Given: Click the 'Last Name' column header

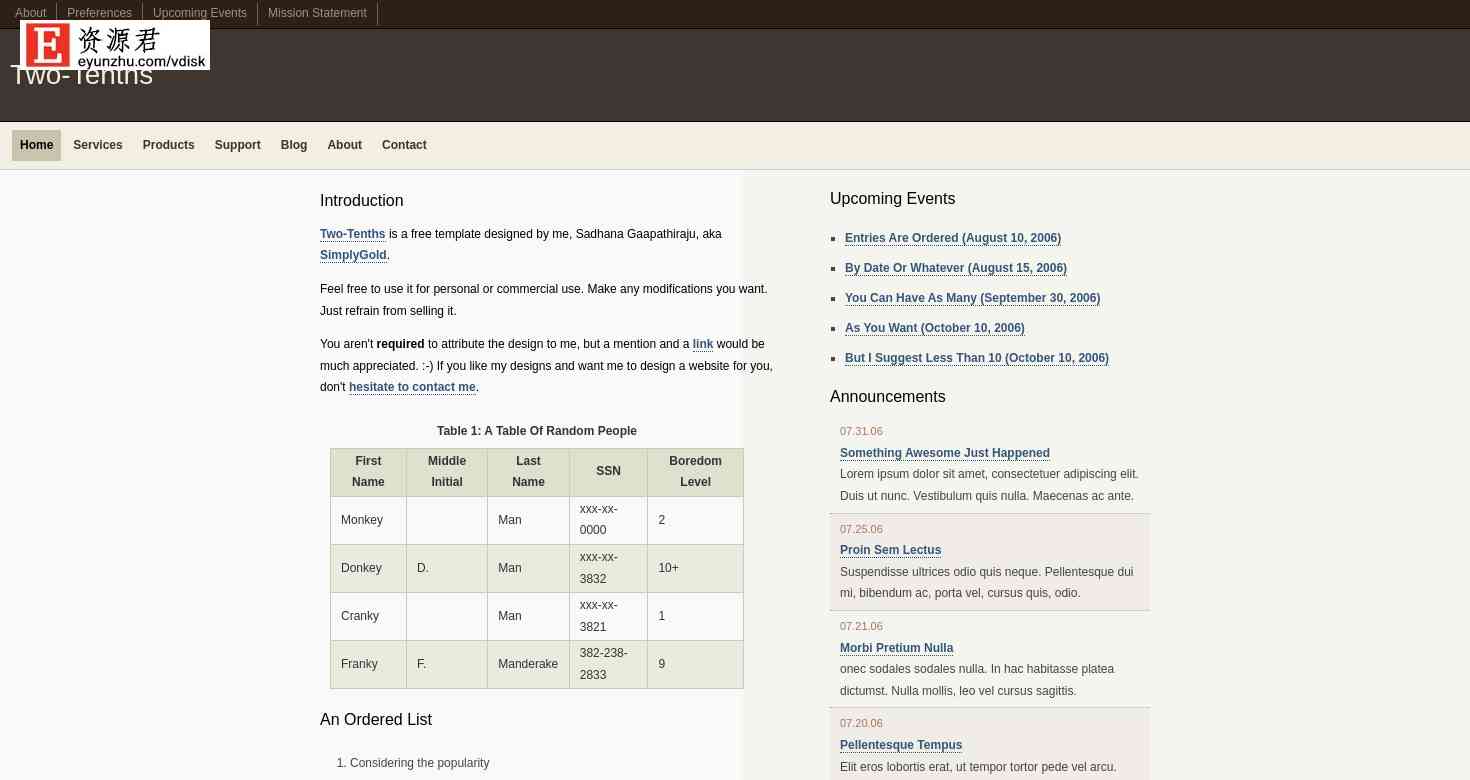Looking at the screenshot, I should [x=528, y=472].
